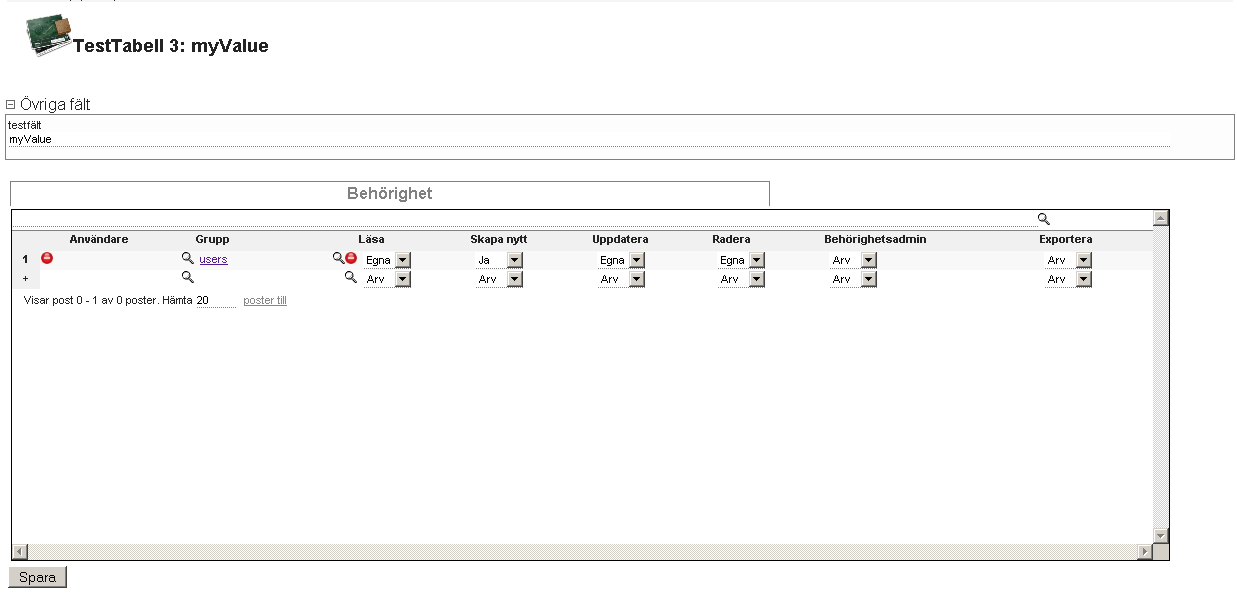Viewport: 1237px width, 593px height.
Task: Click first magnifier in the new (+) row
Action: 187,278
